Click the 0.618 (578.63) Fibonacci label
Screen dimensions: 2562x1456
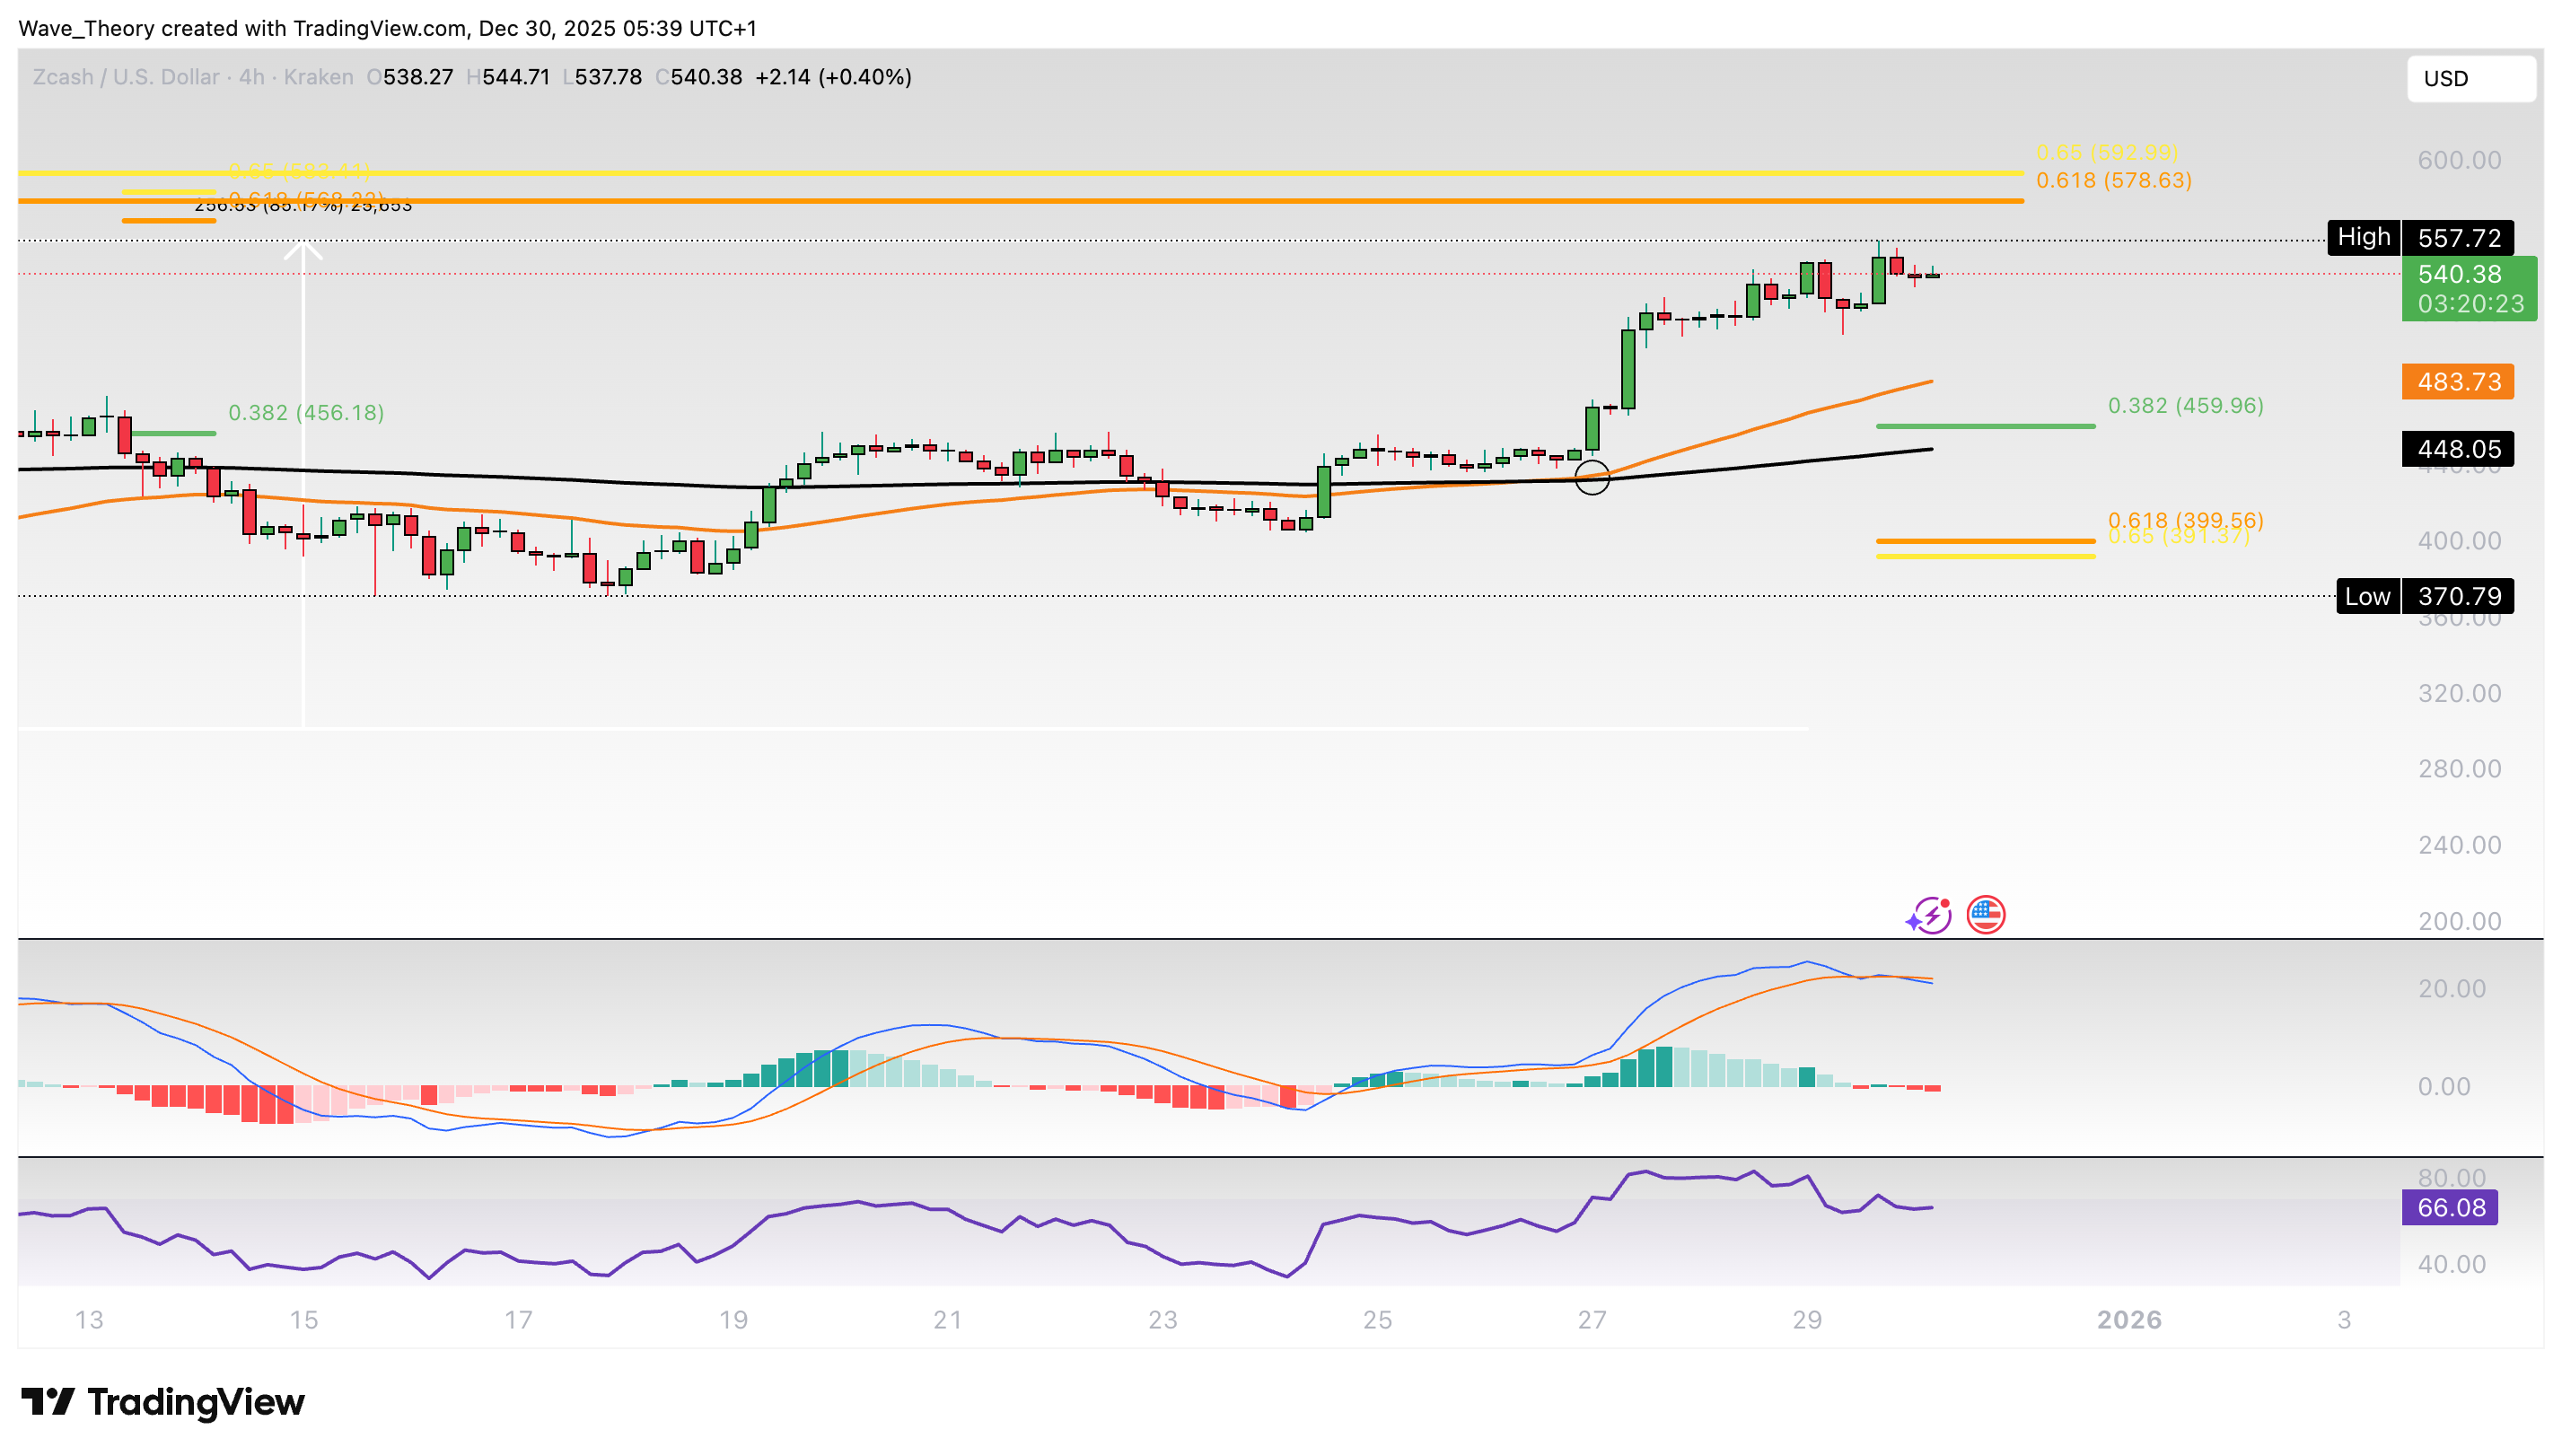[2113, 180]
